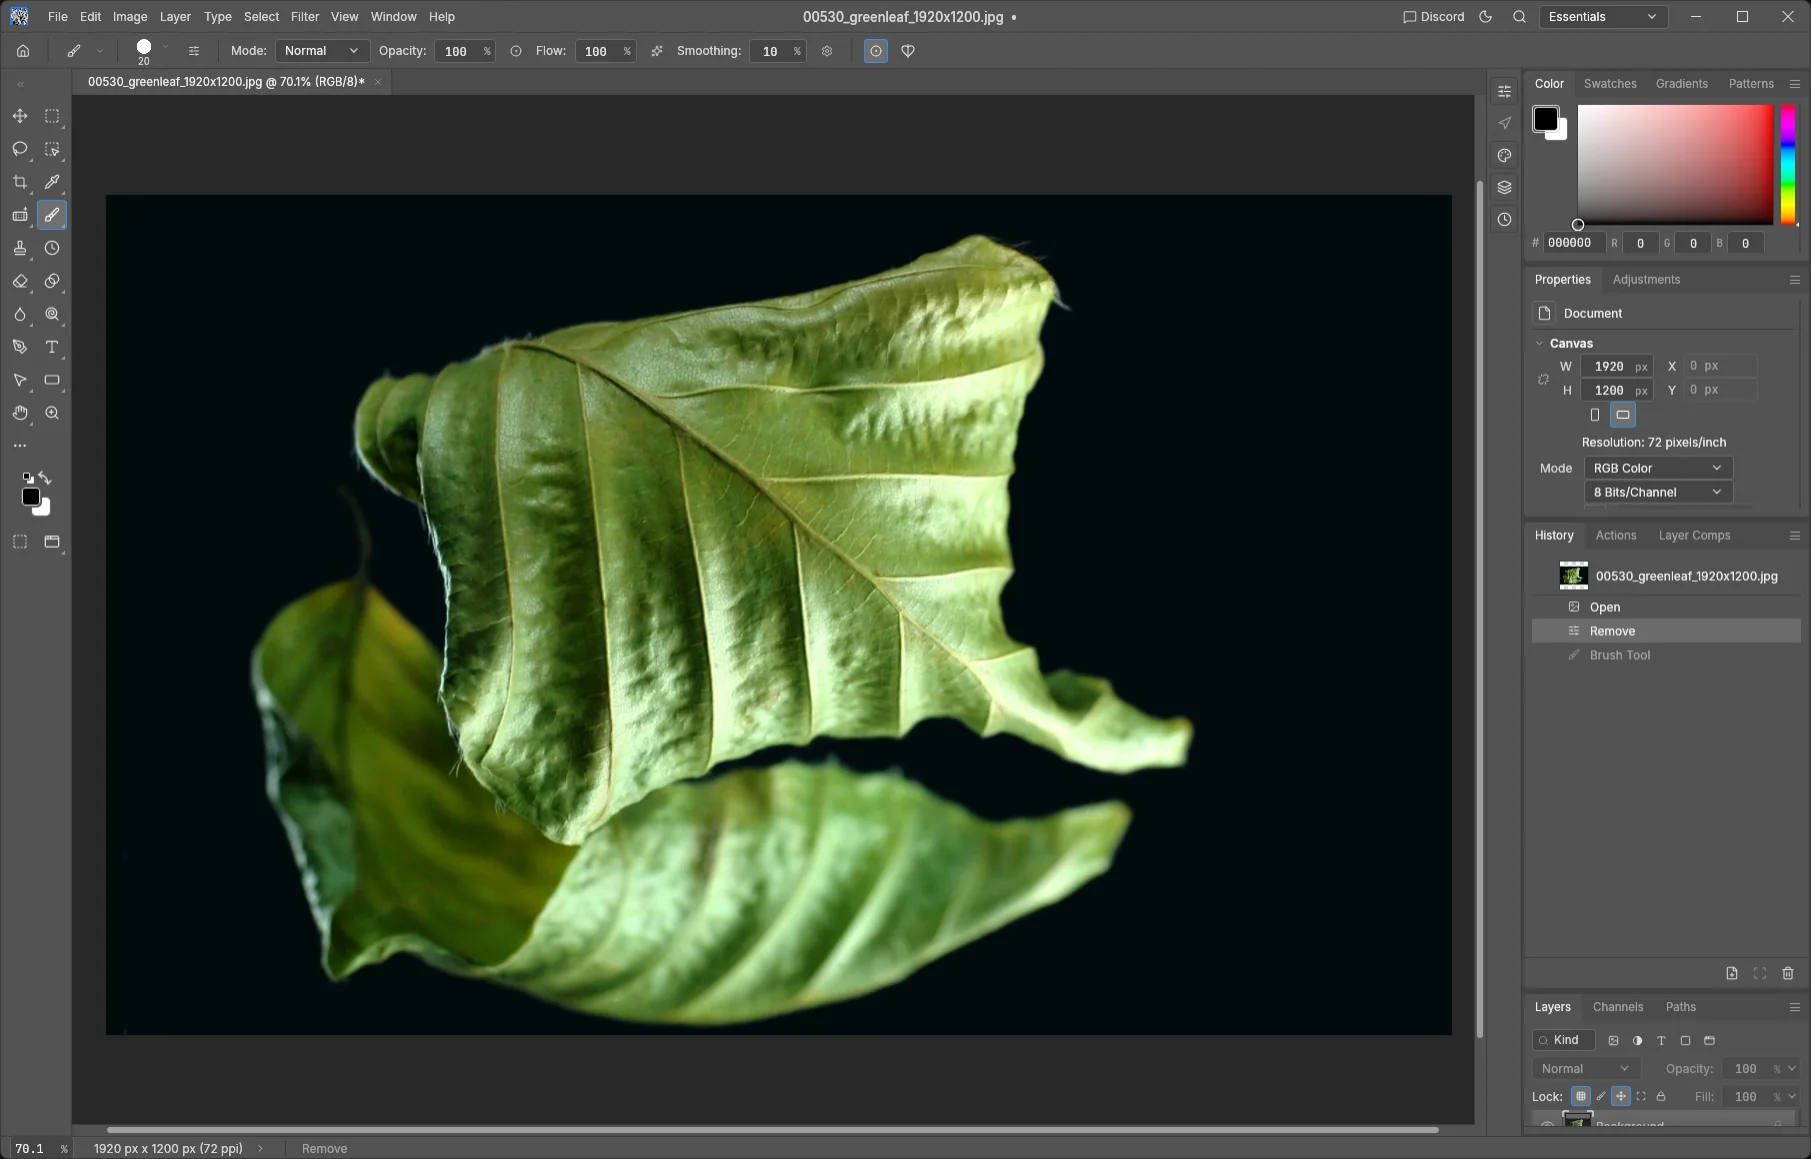Viewport: 1811px width, 1159px height.
Task: Toggle dark mode moon icon
Action: 1486,17
